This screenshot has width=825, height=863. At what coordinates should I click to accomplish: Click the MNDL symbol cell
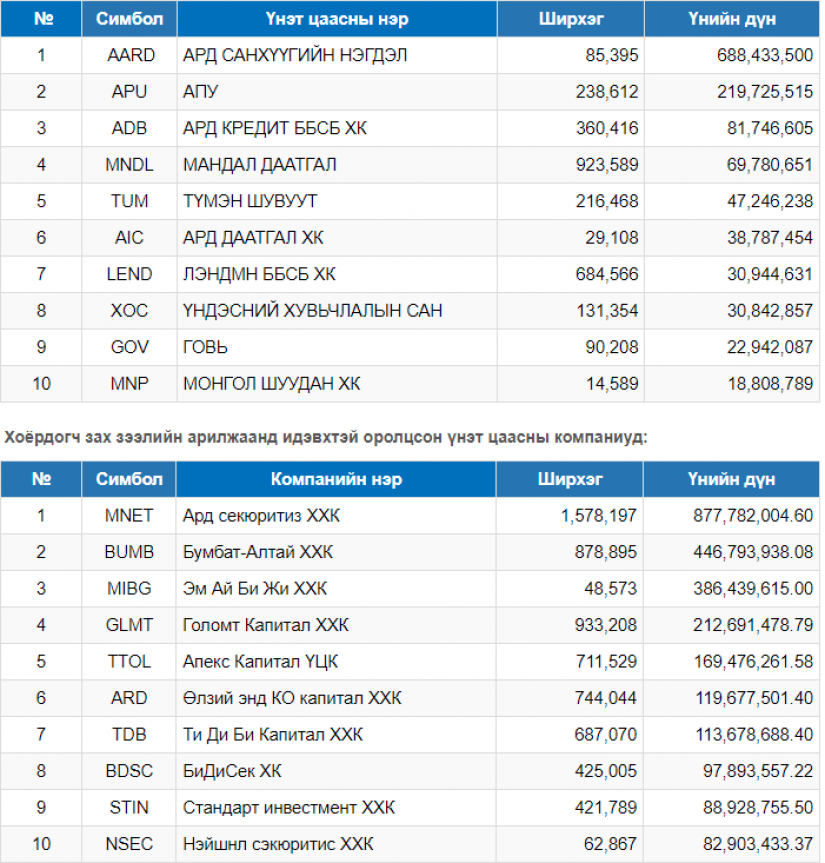(130, 165)
